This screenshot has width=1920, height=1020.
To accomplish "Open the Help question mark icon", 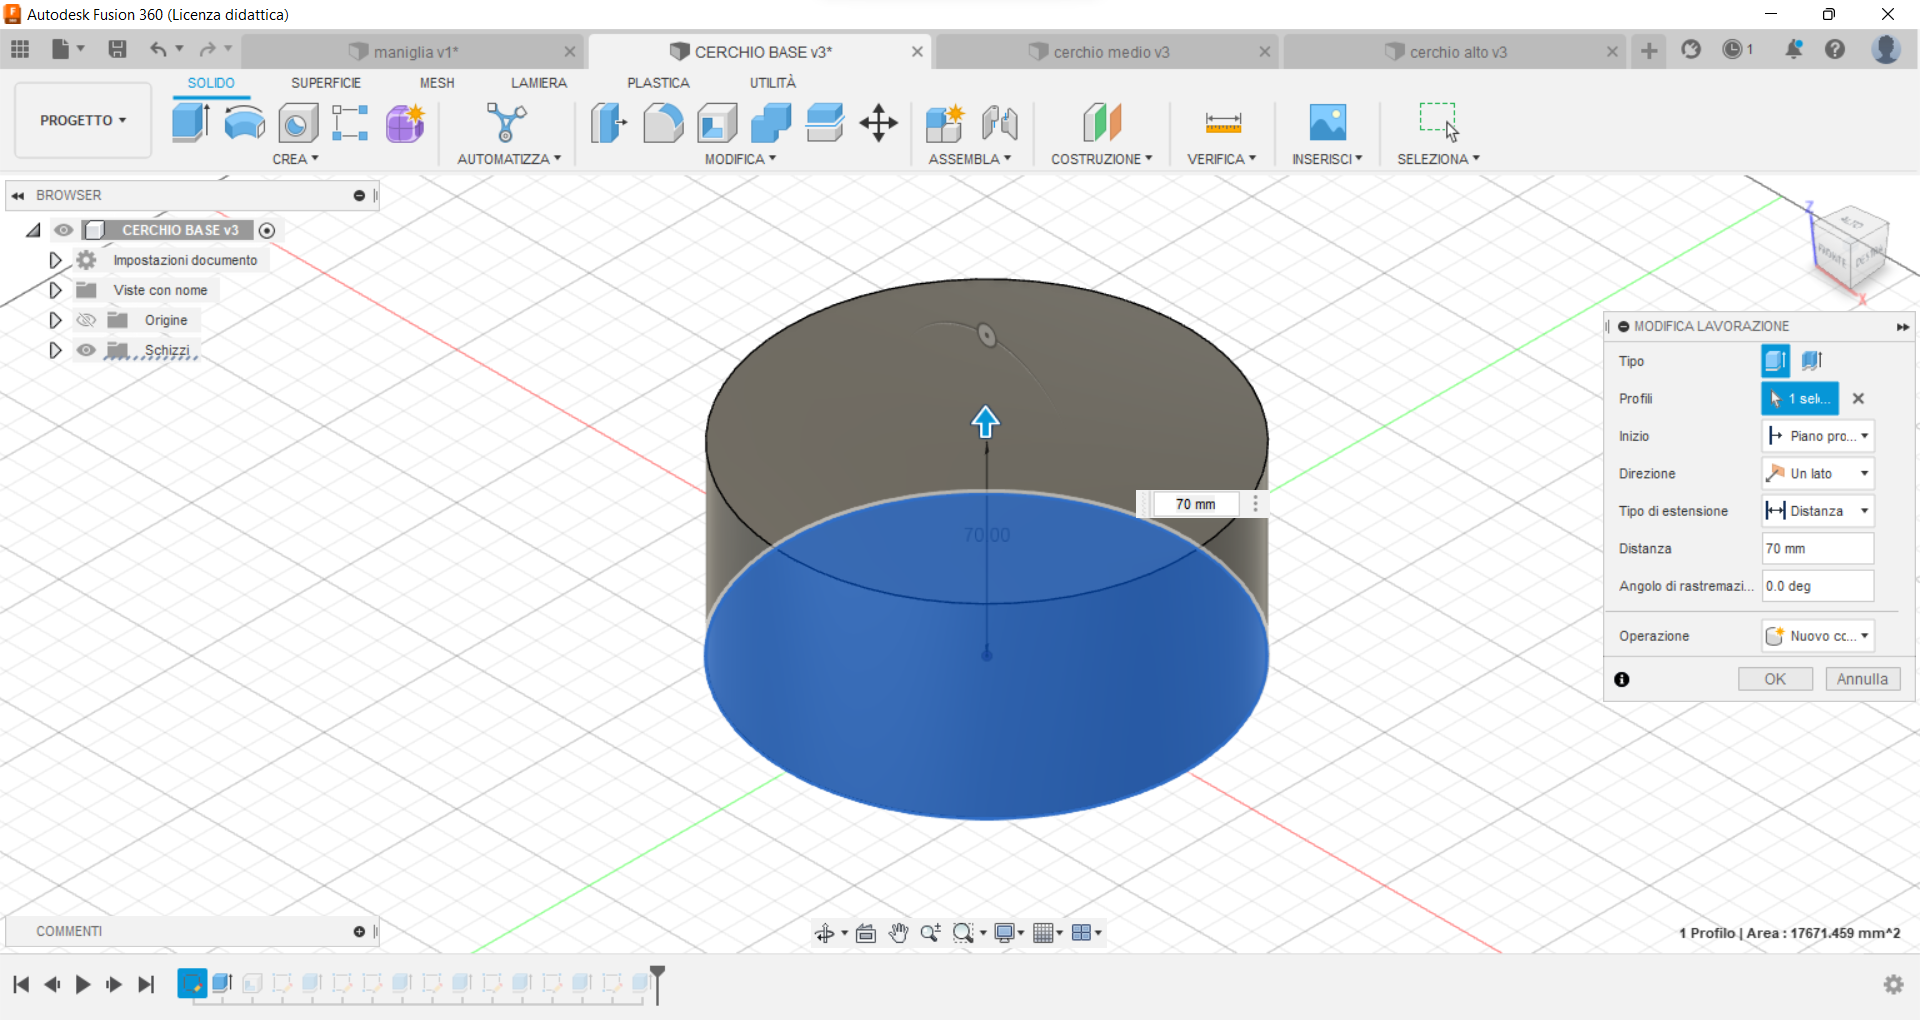I will (1835, 49).
